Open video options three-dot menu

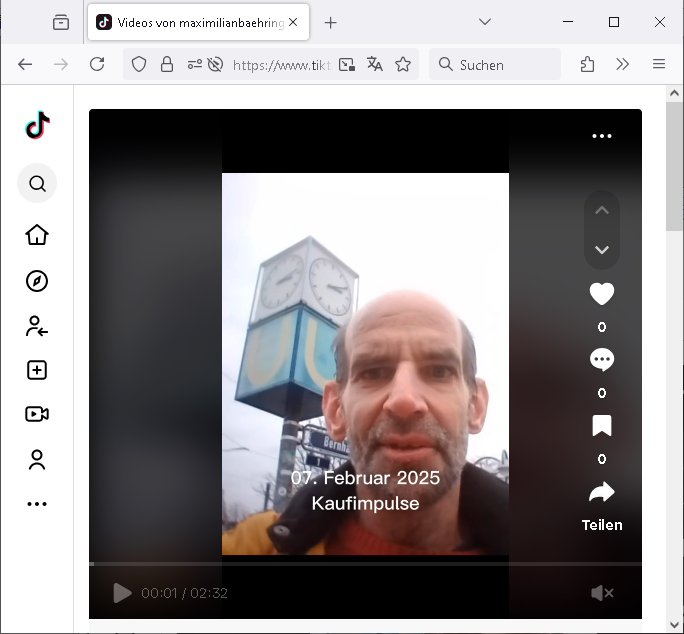pyautogui.click(x=601, y=136)
